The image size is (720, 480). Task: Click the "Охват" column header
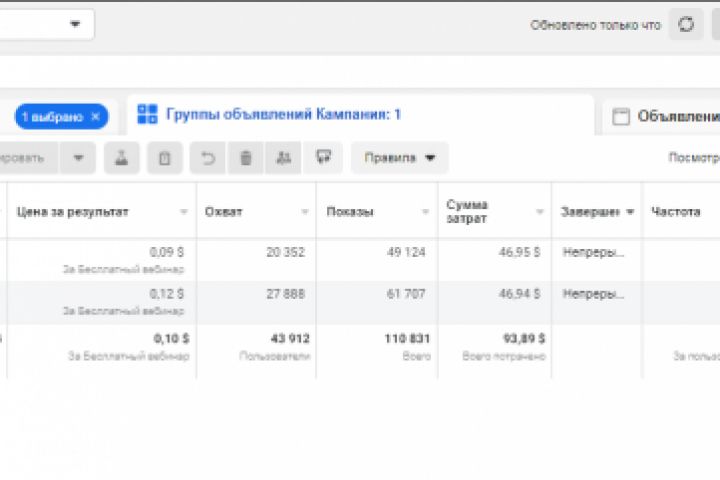pos(224,212)
